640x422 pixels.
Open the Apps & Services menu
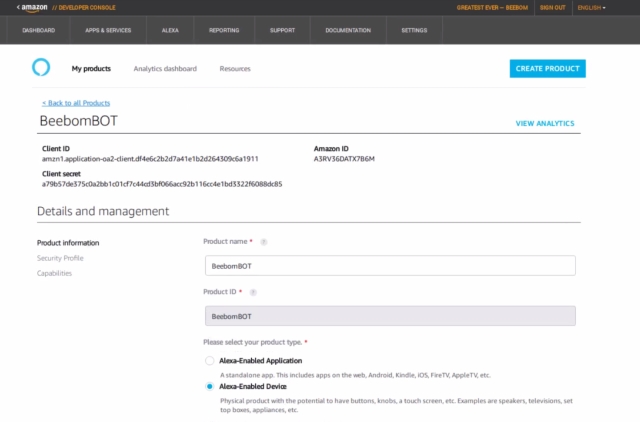pyautogui.click(x=108, y=30)
